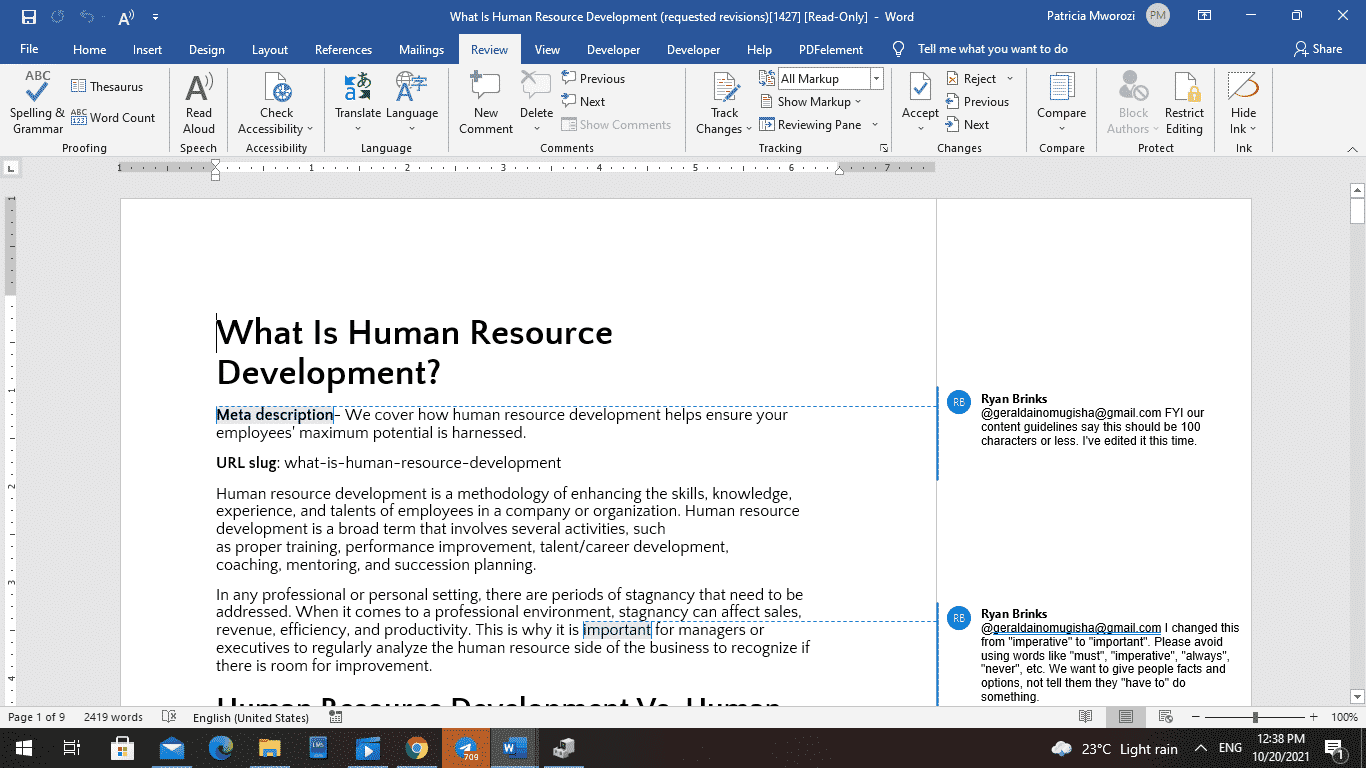Run the Check Accessibility tool
Viewport: 1366px width, 768px height.
coord(275,101)
